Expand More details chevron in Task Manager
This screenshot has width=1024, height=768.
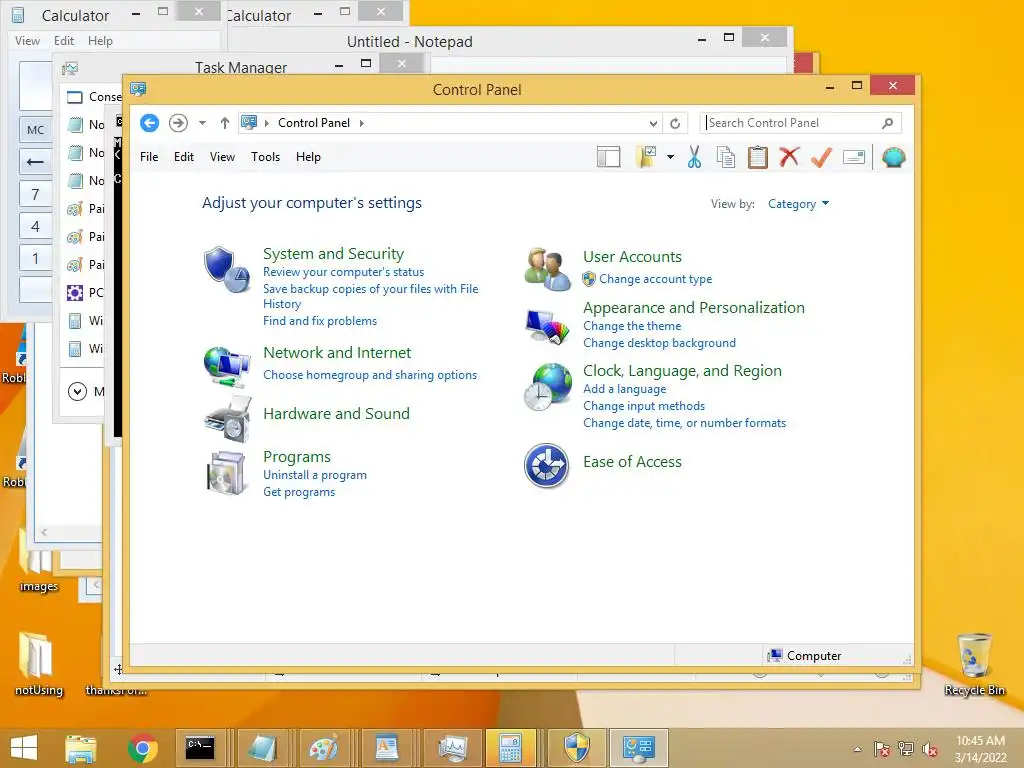(x=77, y=392)
